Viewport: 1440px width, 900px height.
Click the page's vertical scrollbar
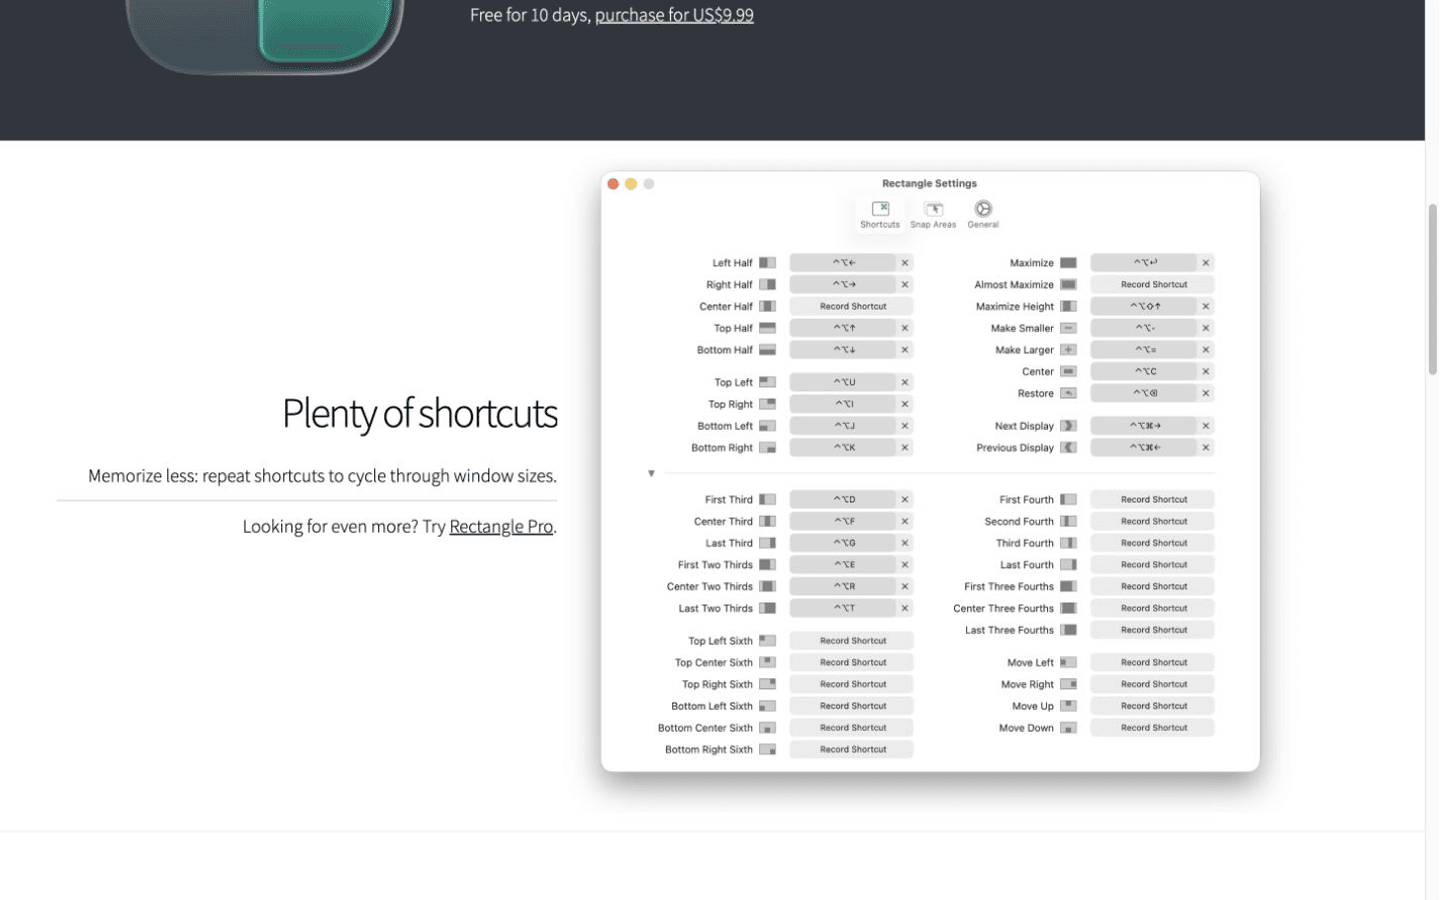pos(1432,289)
